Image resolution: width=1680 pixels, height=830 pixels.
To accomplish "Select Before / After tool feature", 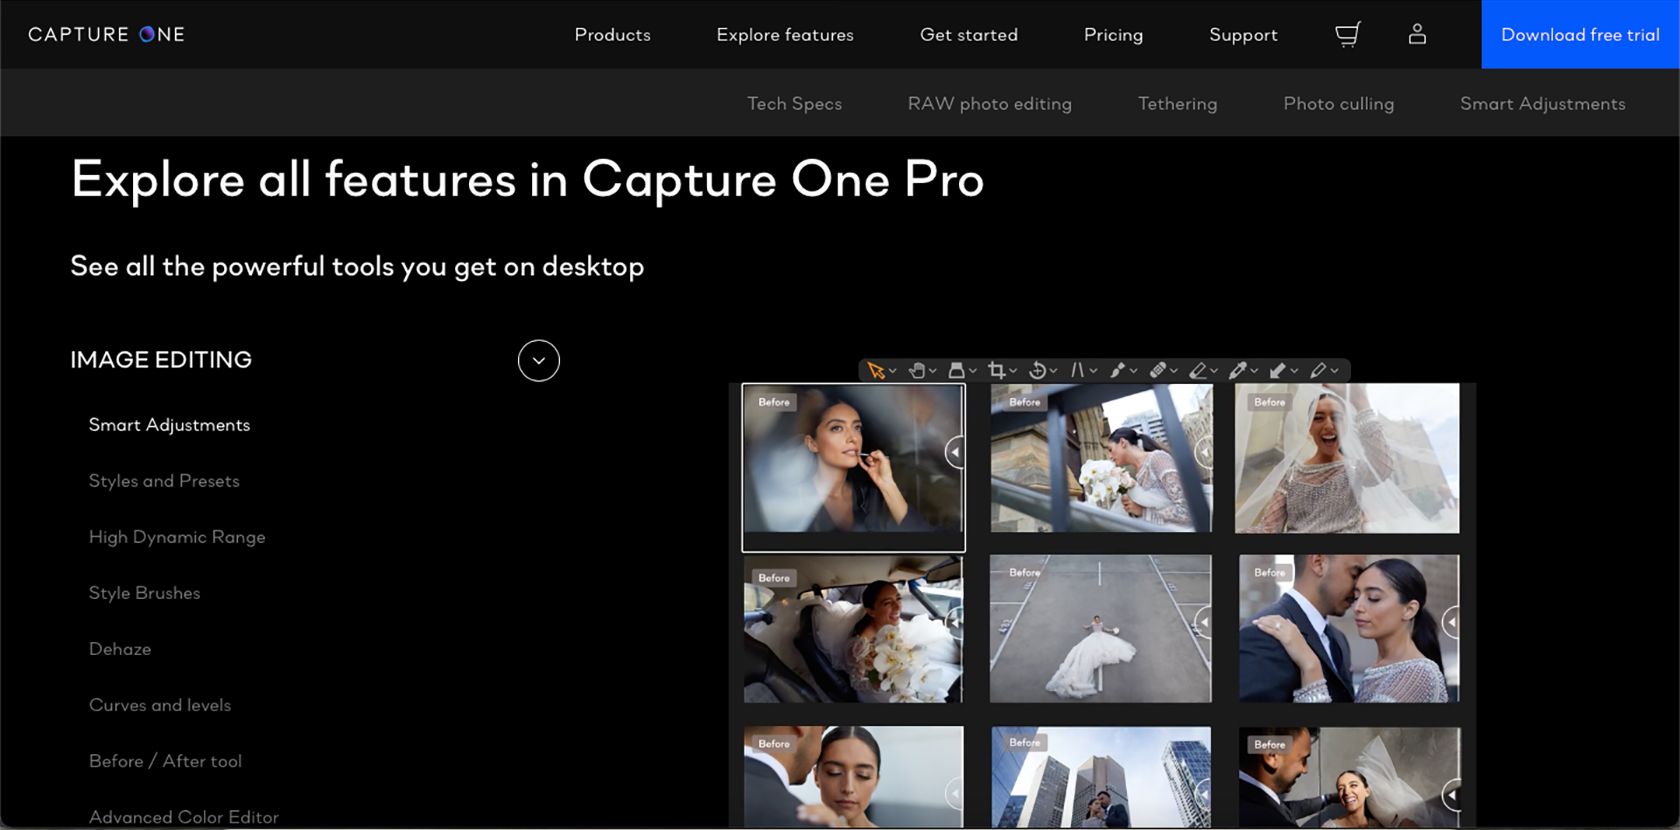I will point(165,761).
